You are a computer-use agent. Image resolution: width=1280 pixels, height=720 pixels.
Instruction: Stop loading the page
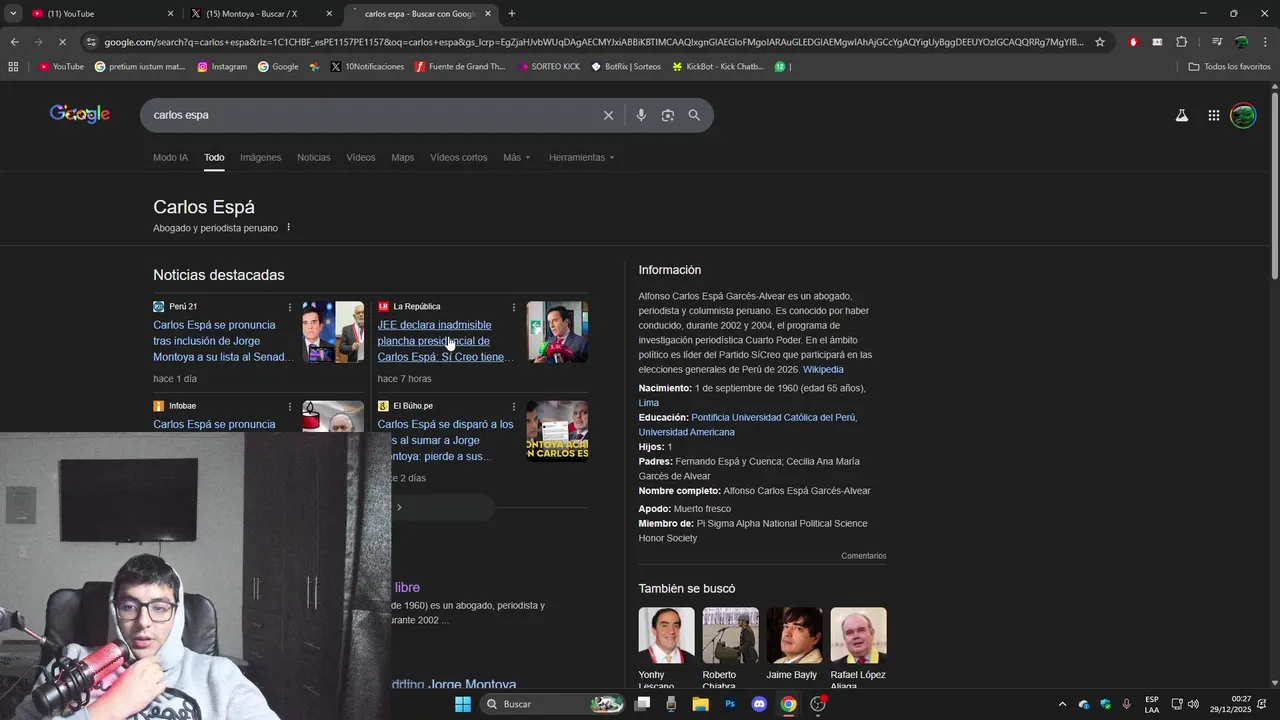pyautogui.click(x=61, y=42)
